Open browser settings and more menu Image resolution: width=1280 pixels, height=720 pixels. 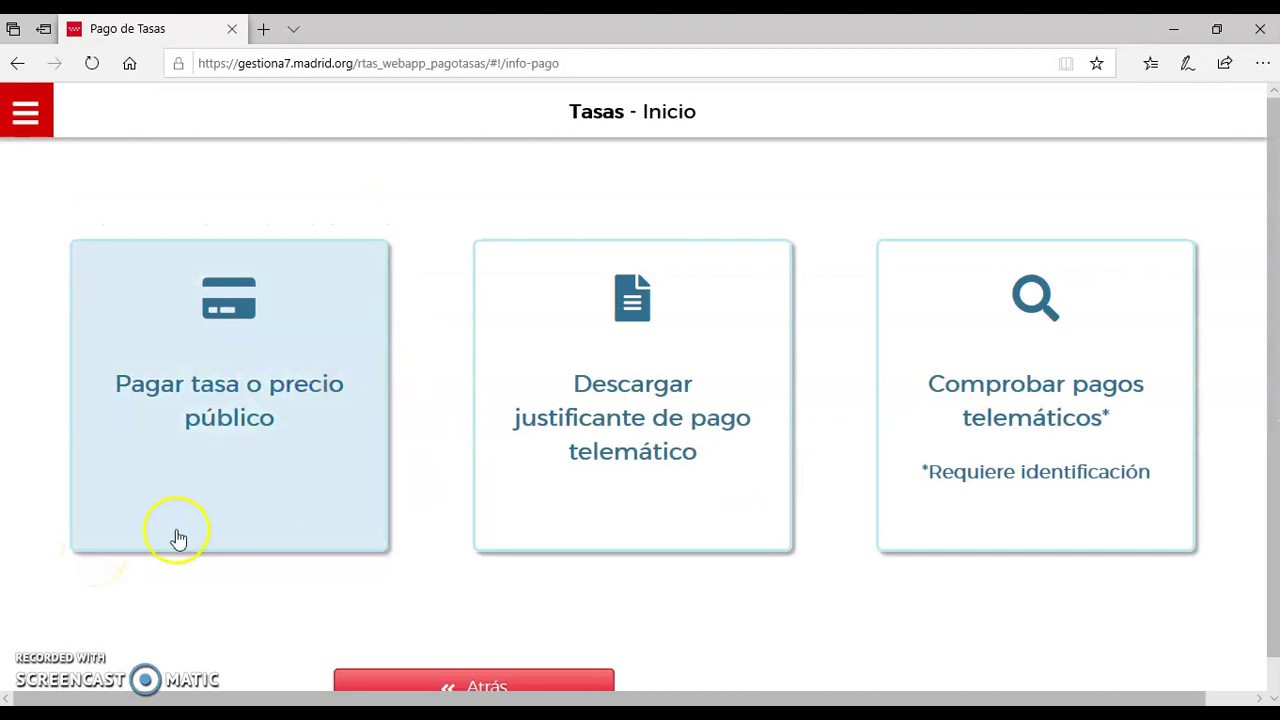[x=1261, y=63]
